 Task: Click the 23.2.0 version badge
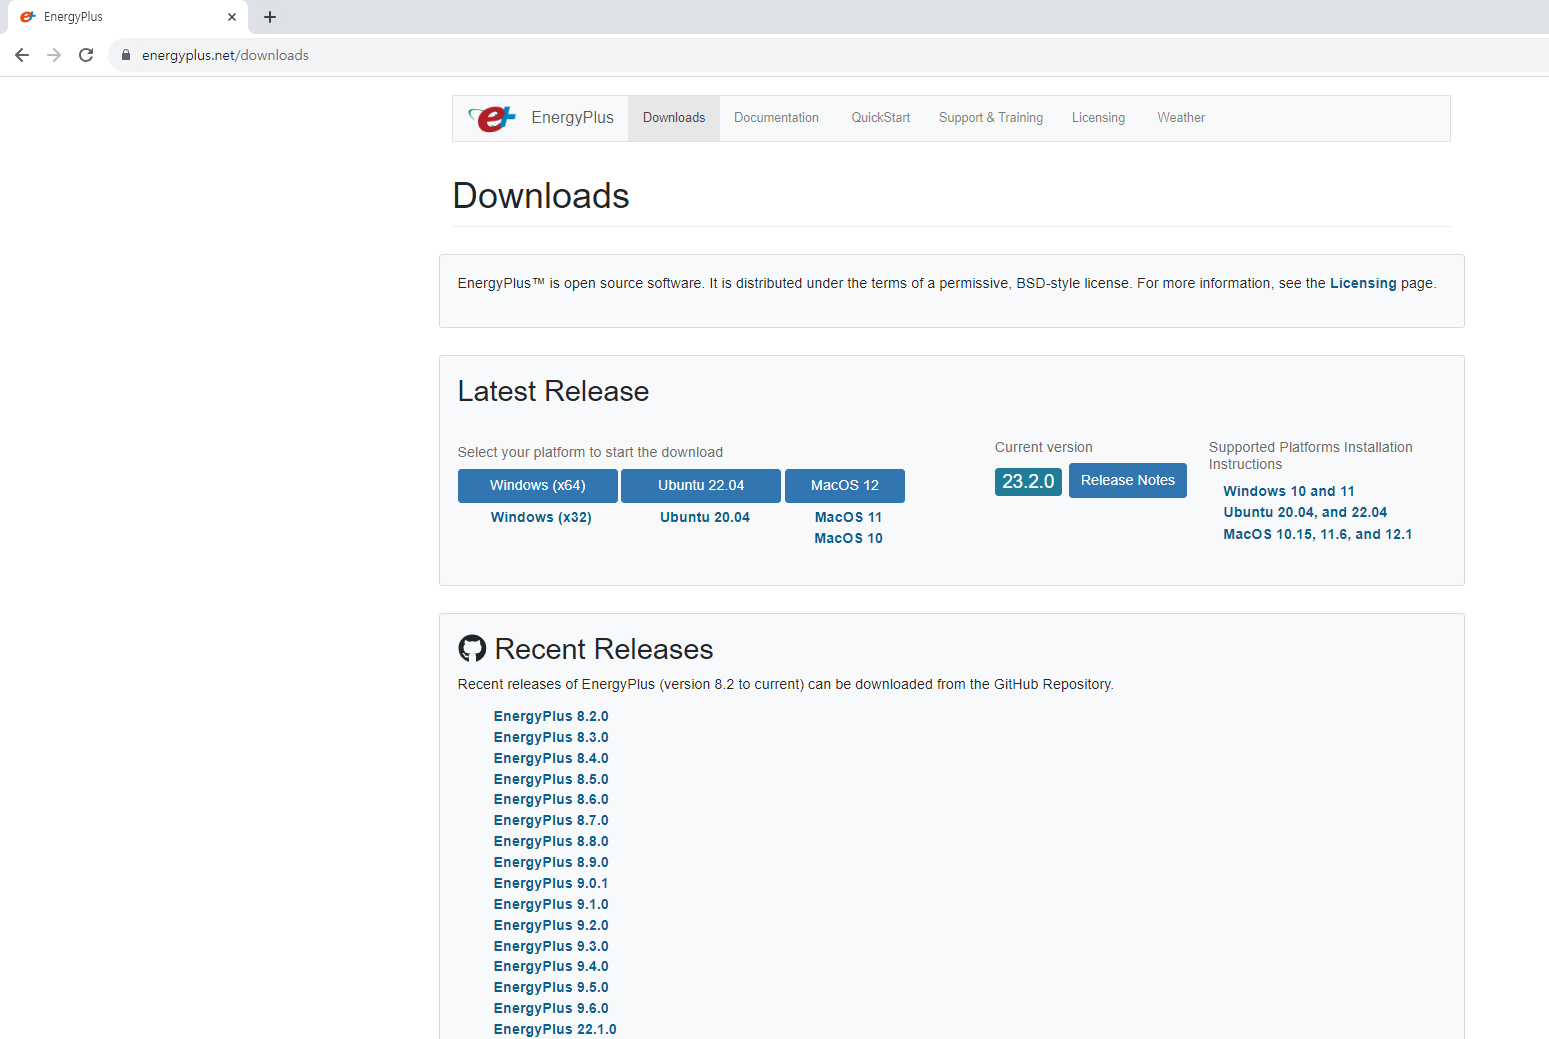(1028, 481)
